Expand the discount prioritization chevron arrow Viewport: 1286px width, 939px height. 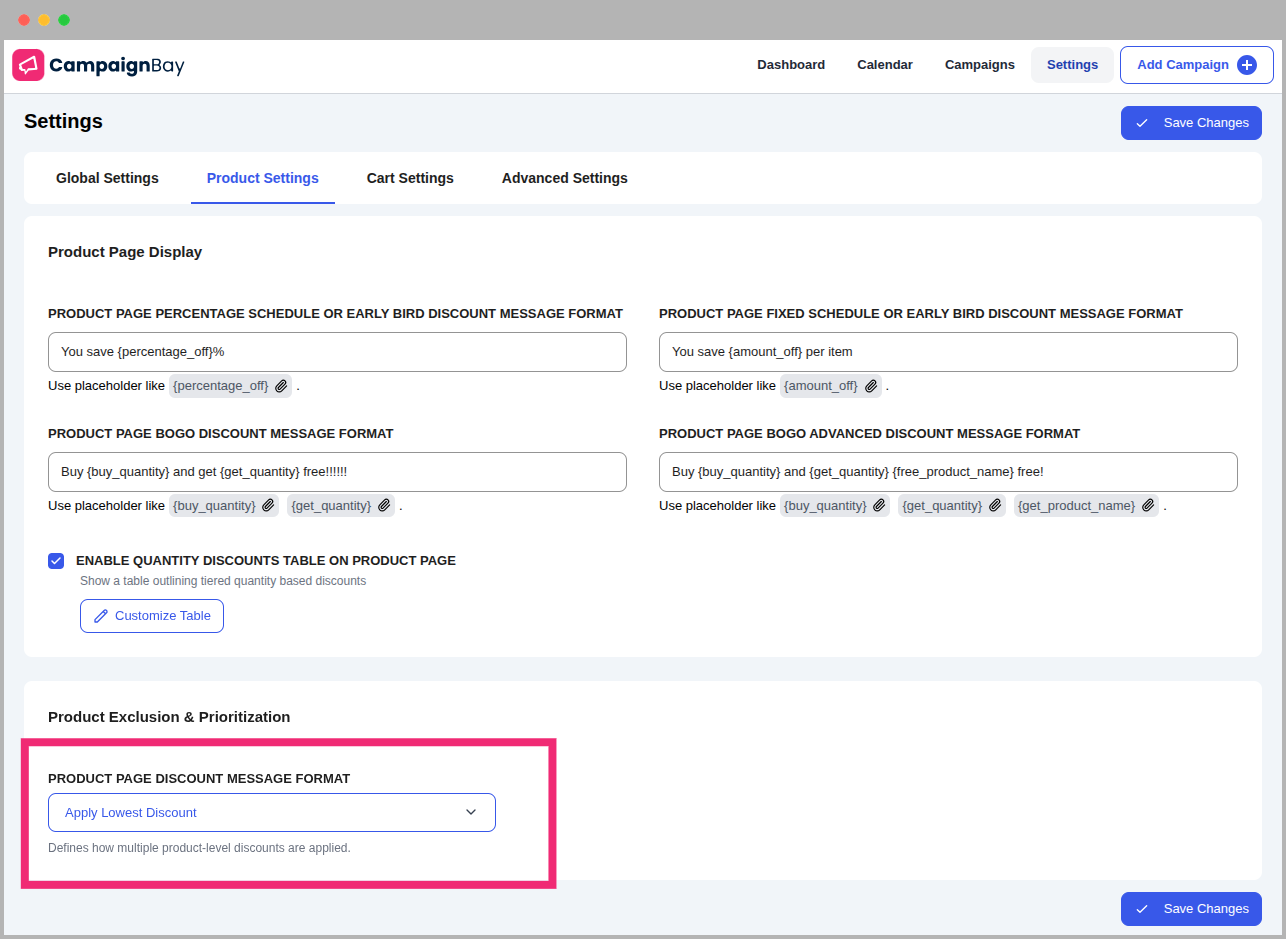click(470, 812)
